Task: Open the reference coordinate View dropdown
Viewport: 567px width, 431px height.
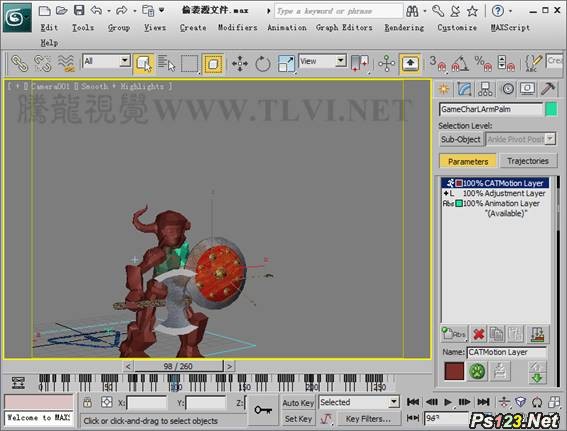Action: (322, 61)
